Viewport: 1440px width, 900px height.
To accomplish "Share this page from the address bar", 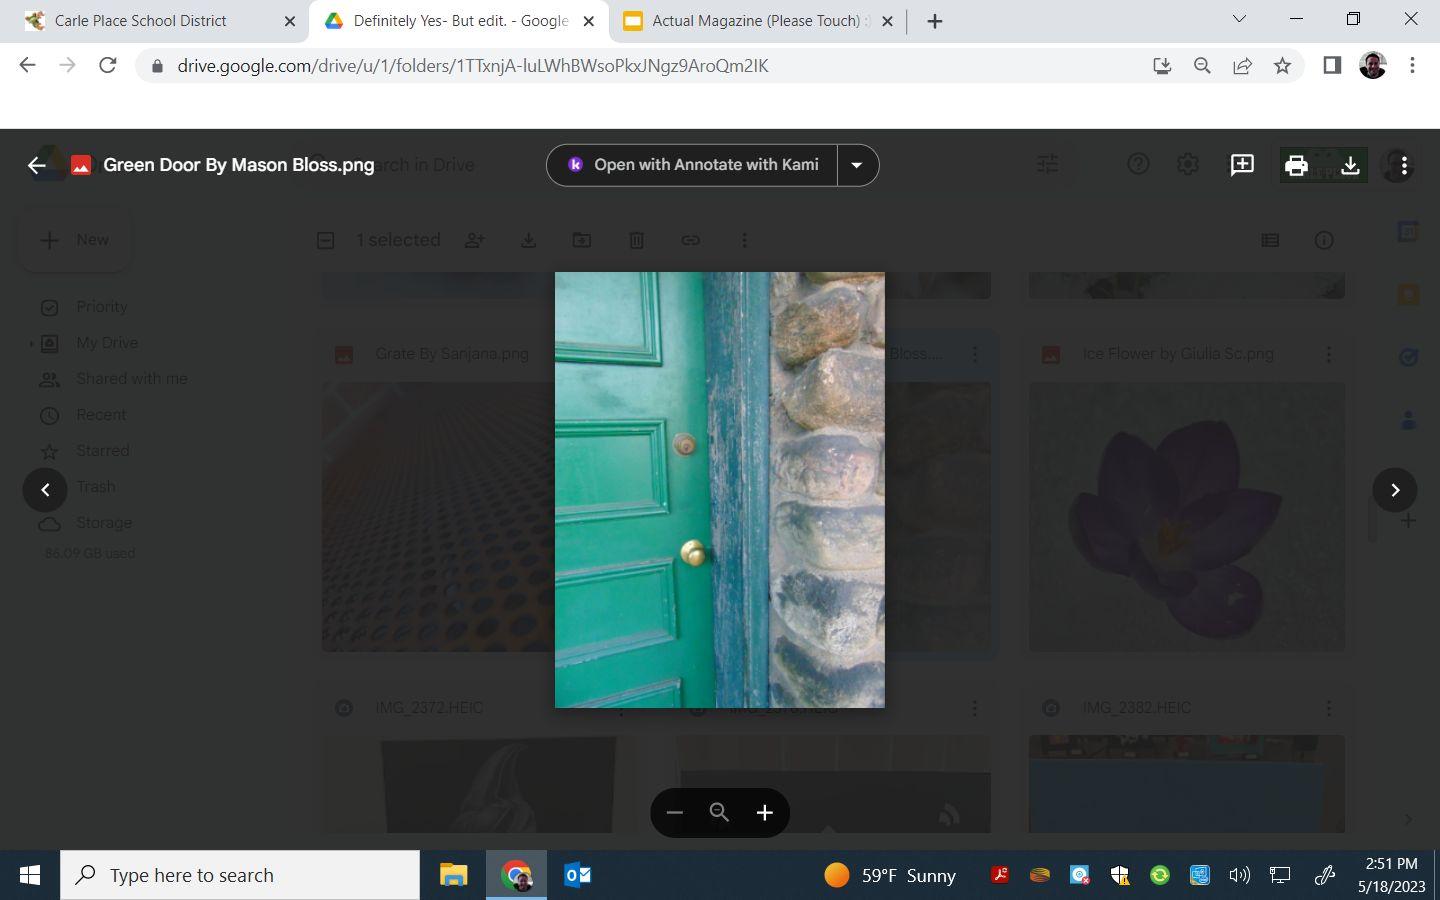I will point(1242,66).
